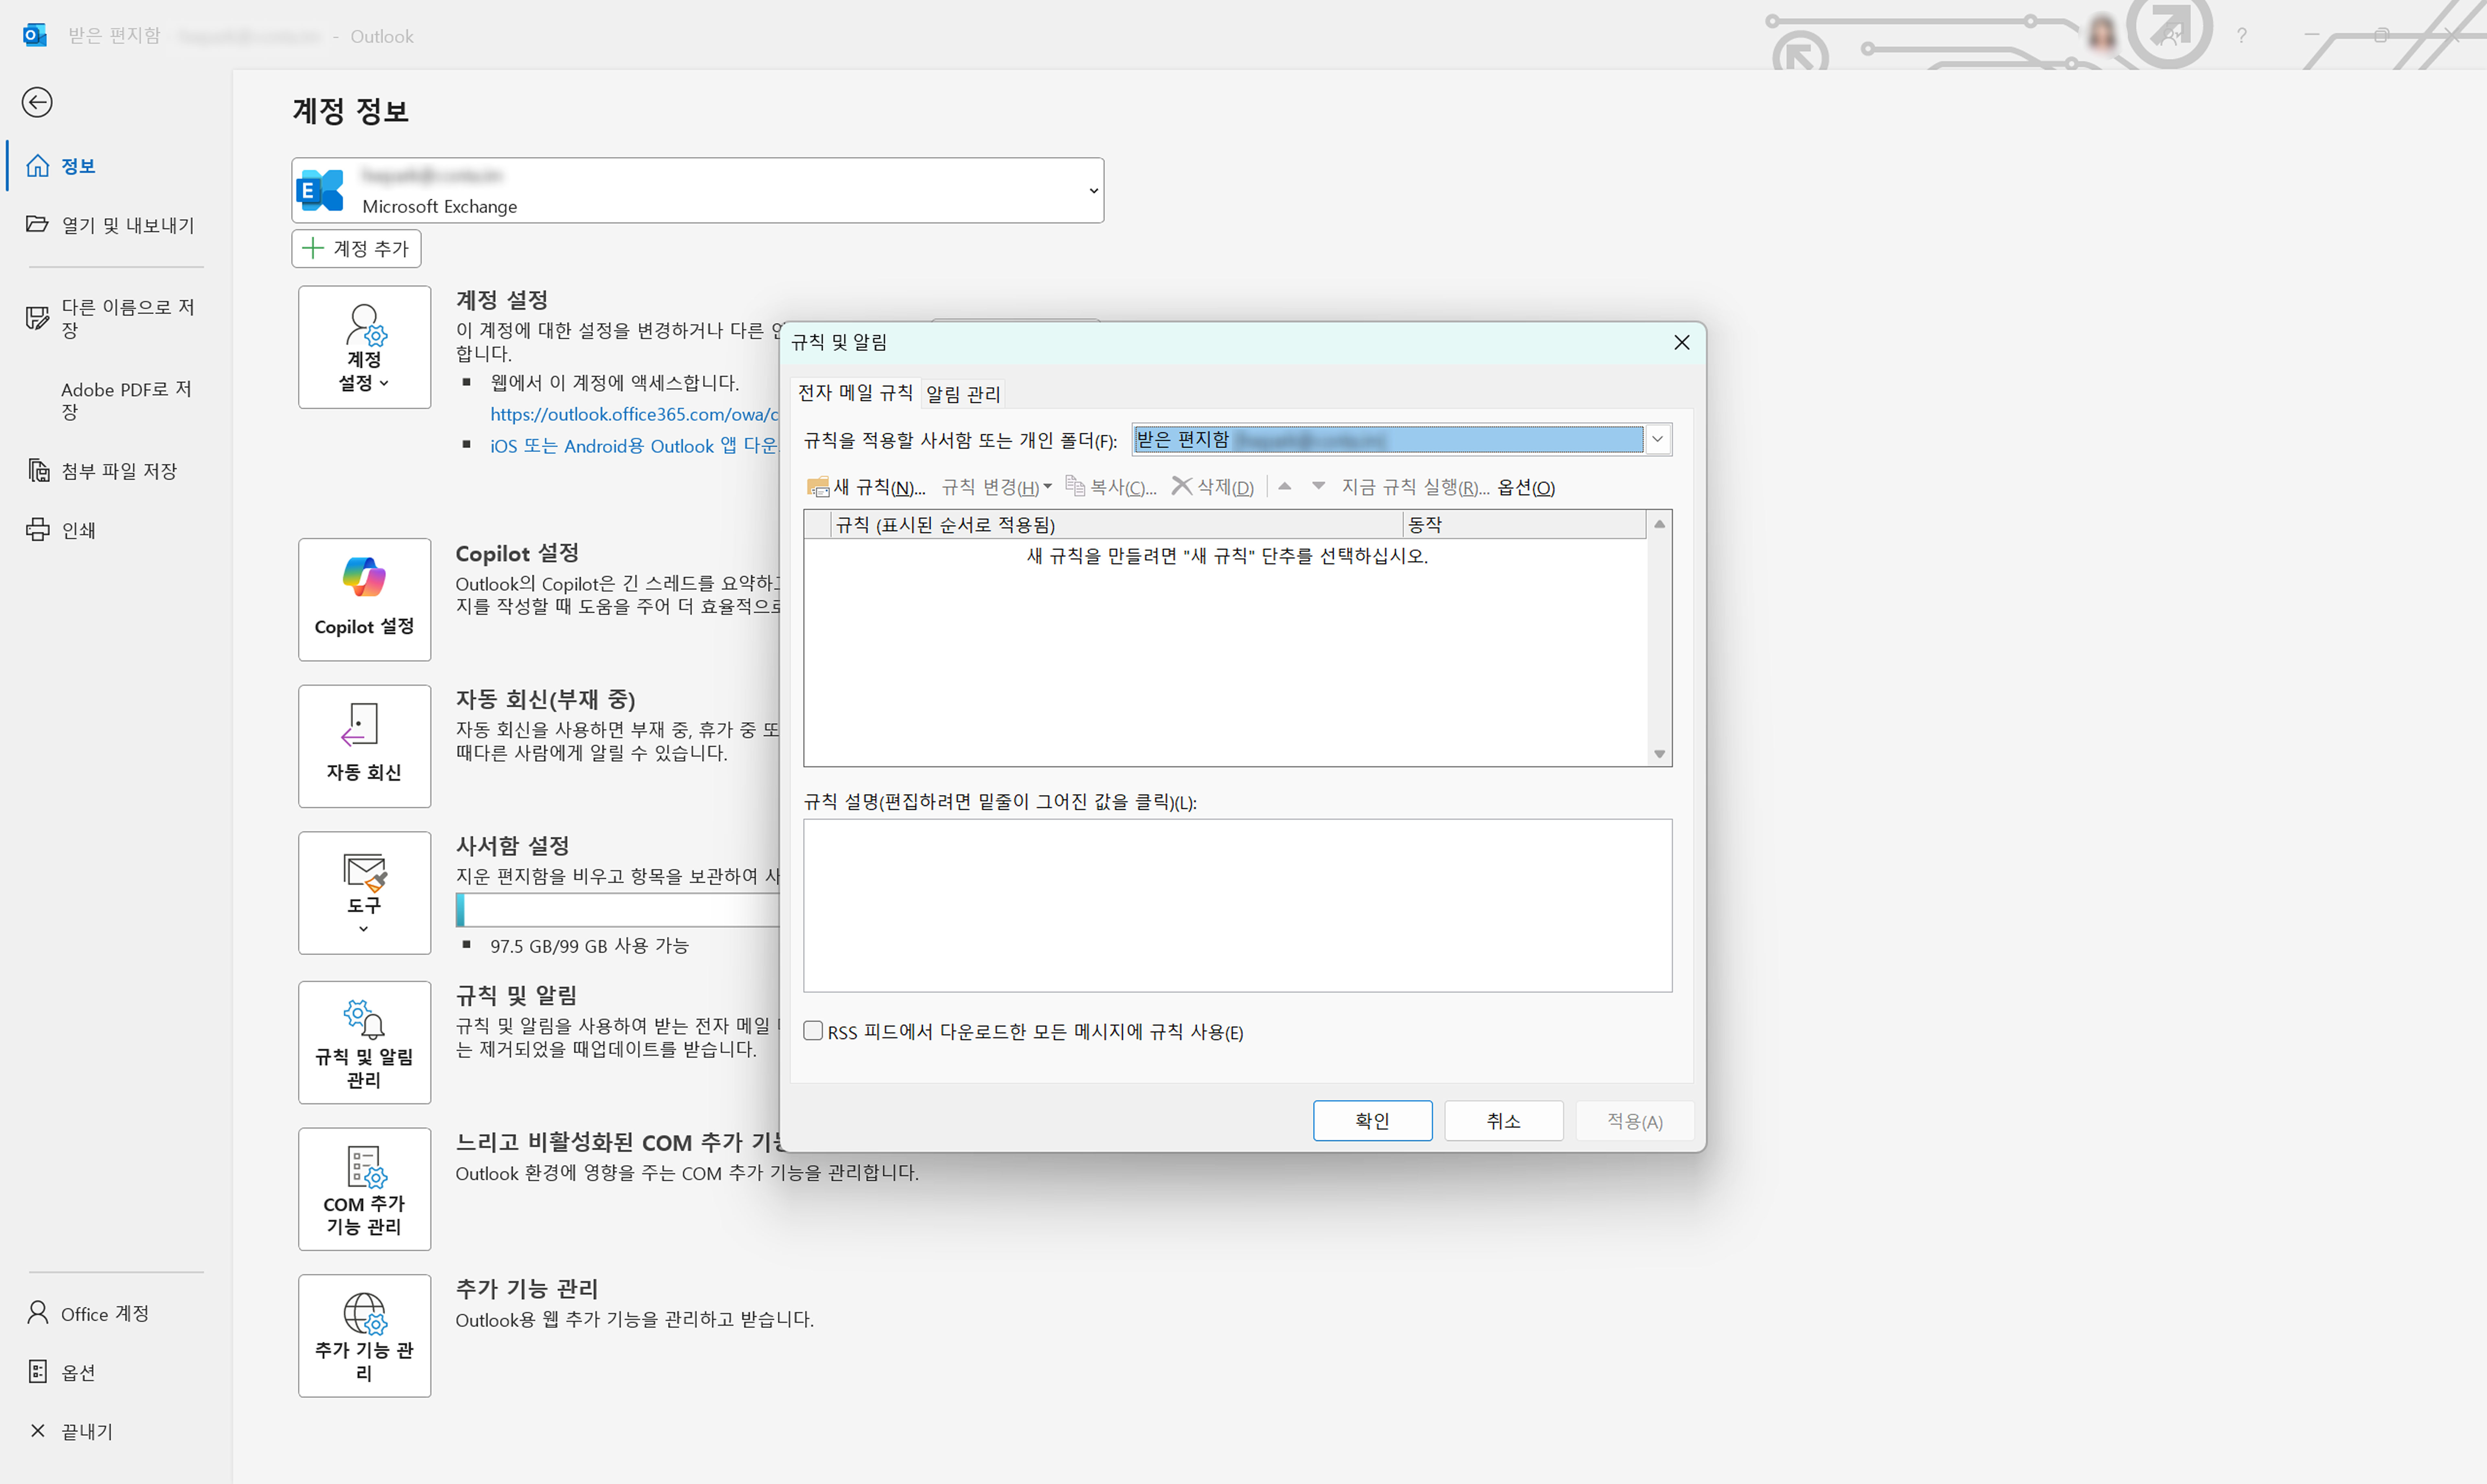
Task: Switch to the 알림 관리 tab
Action: tap(963, 394)
